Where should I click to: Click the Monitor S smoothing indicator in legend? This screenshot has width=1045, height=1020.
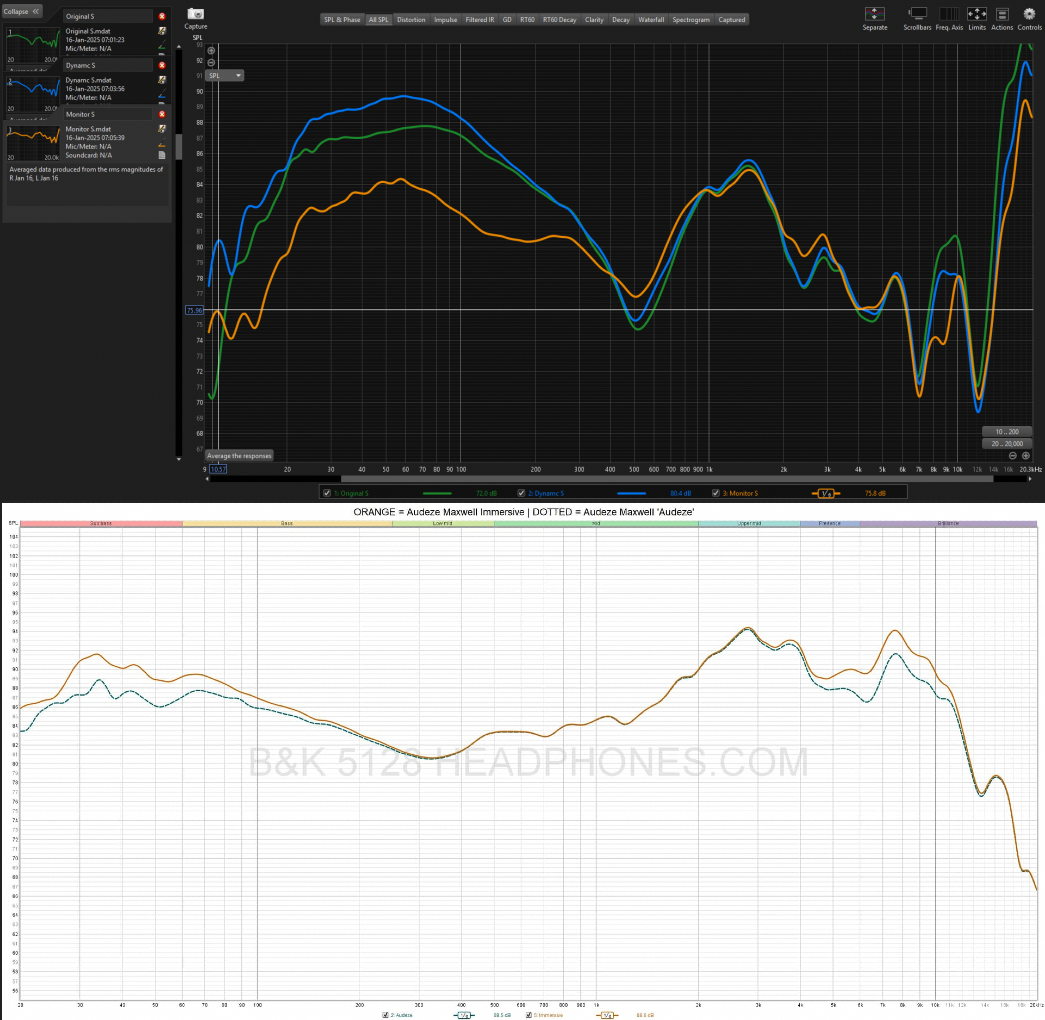[x=826, y=493]
